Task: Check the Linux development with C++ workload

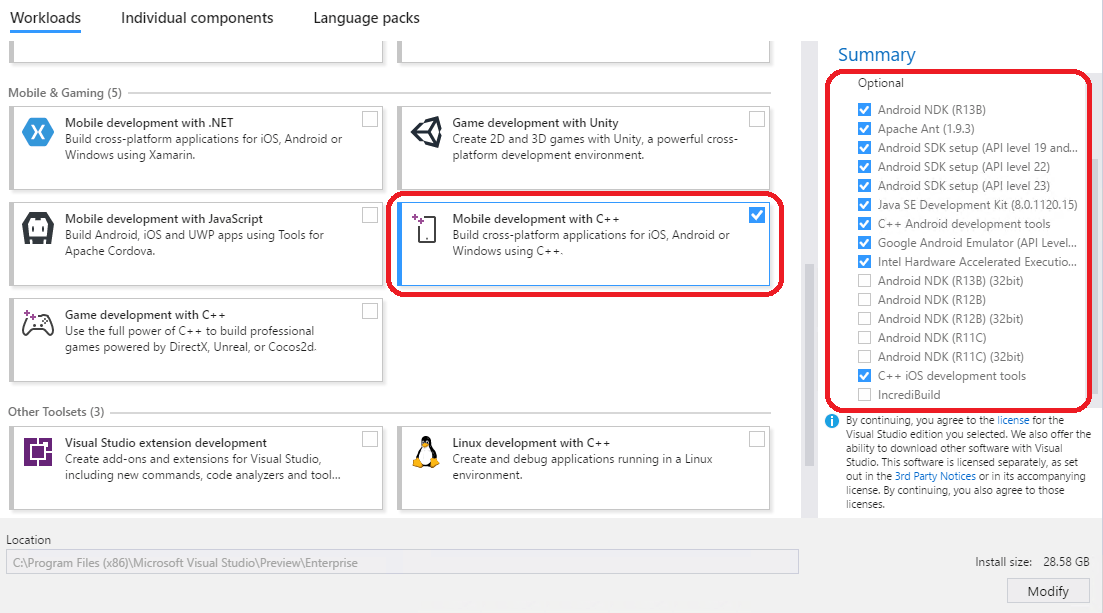Action: (x=757, y=439)
